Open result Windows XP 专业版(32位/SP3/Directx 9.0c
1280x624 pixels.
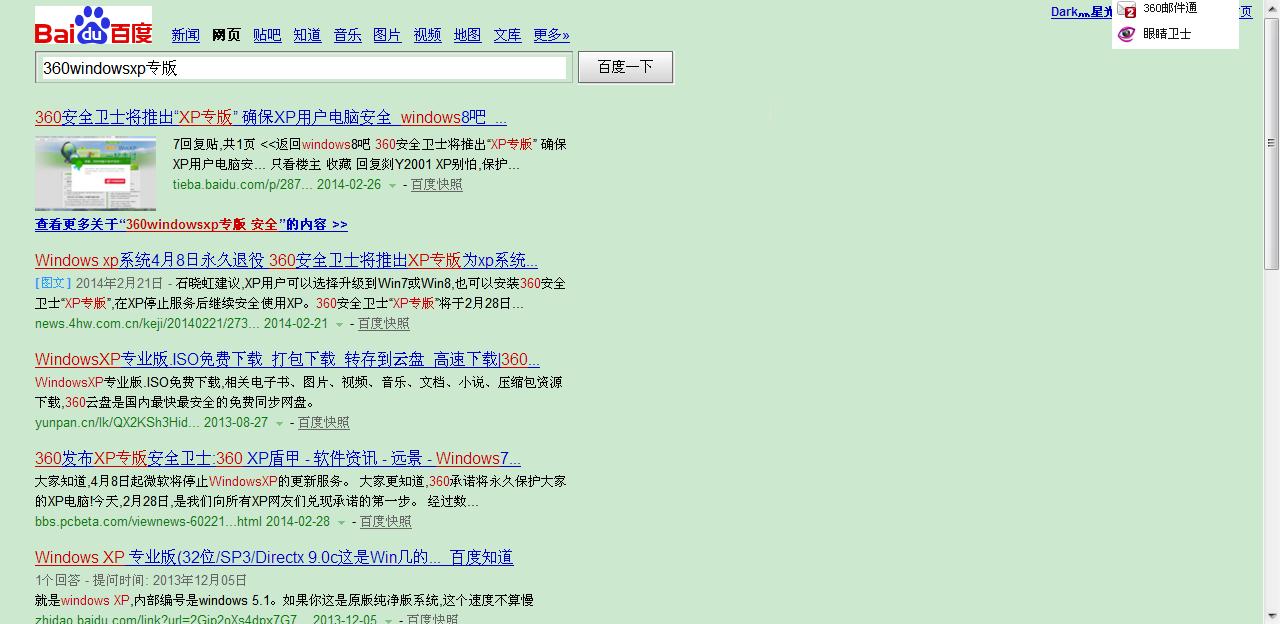pyautogui.click(x=274, y=557)
